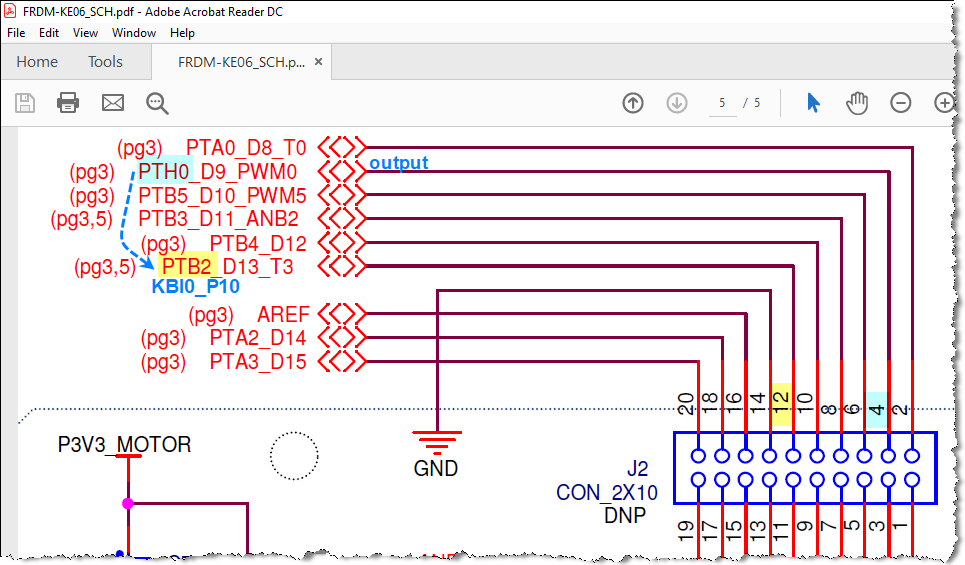Click the Adobe Acrobat title bar icon

point(10,11)
